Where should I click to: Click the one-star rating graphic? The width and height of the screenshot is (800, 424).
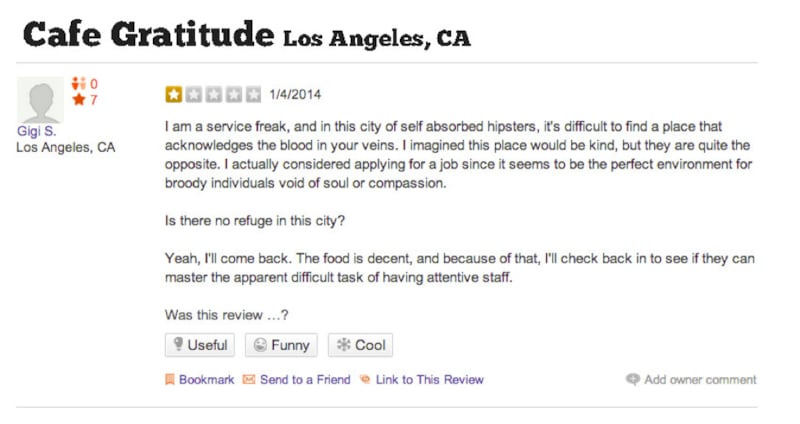coord(214,95)
